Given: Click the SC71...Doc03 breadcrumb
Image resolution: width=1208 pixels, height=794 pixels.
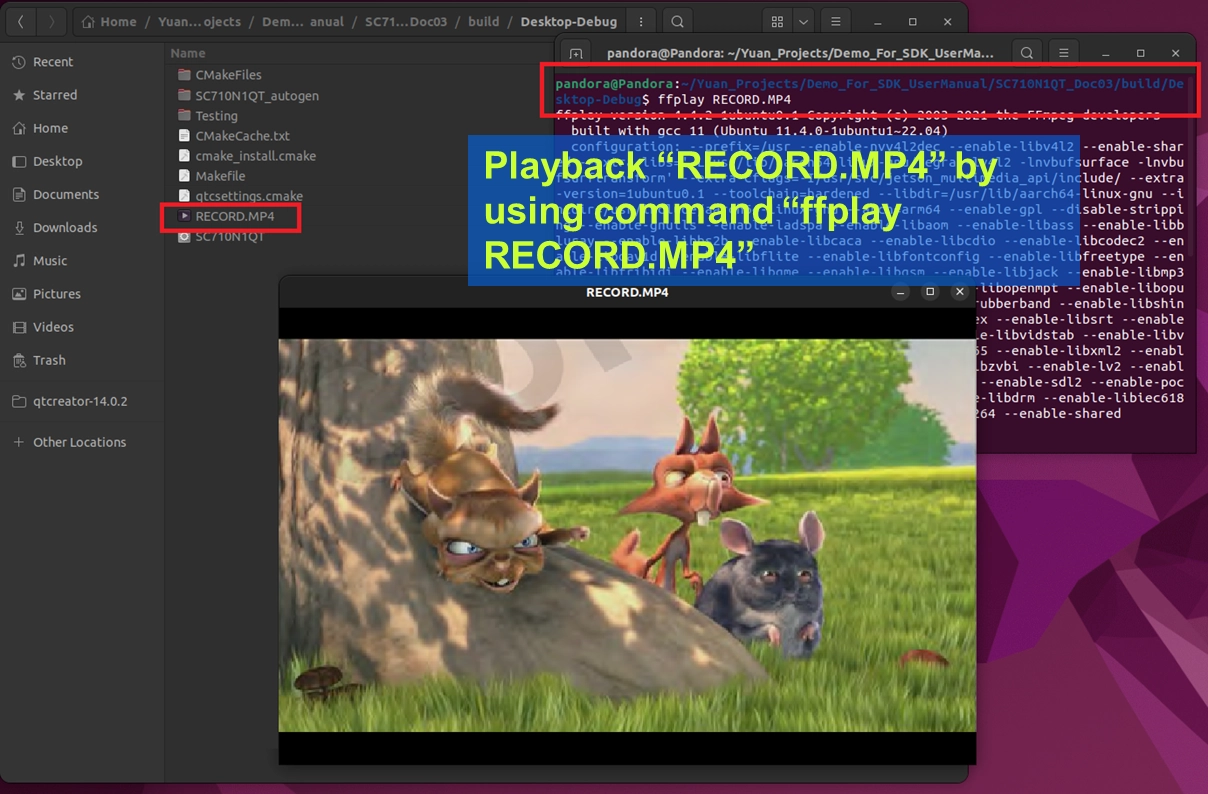Looking at the screenshot, I should pos(407,21).
